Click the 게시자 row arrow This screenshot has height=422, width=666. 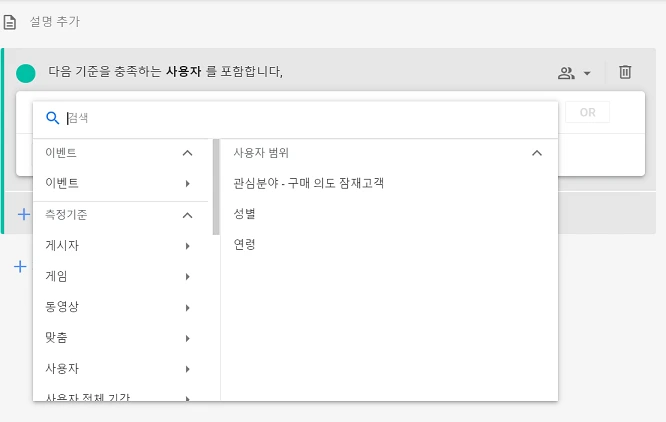[187, 246]
